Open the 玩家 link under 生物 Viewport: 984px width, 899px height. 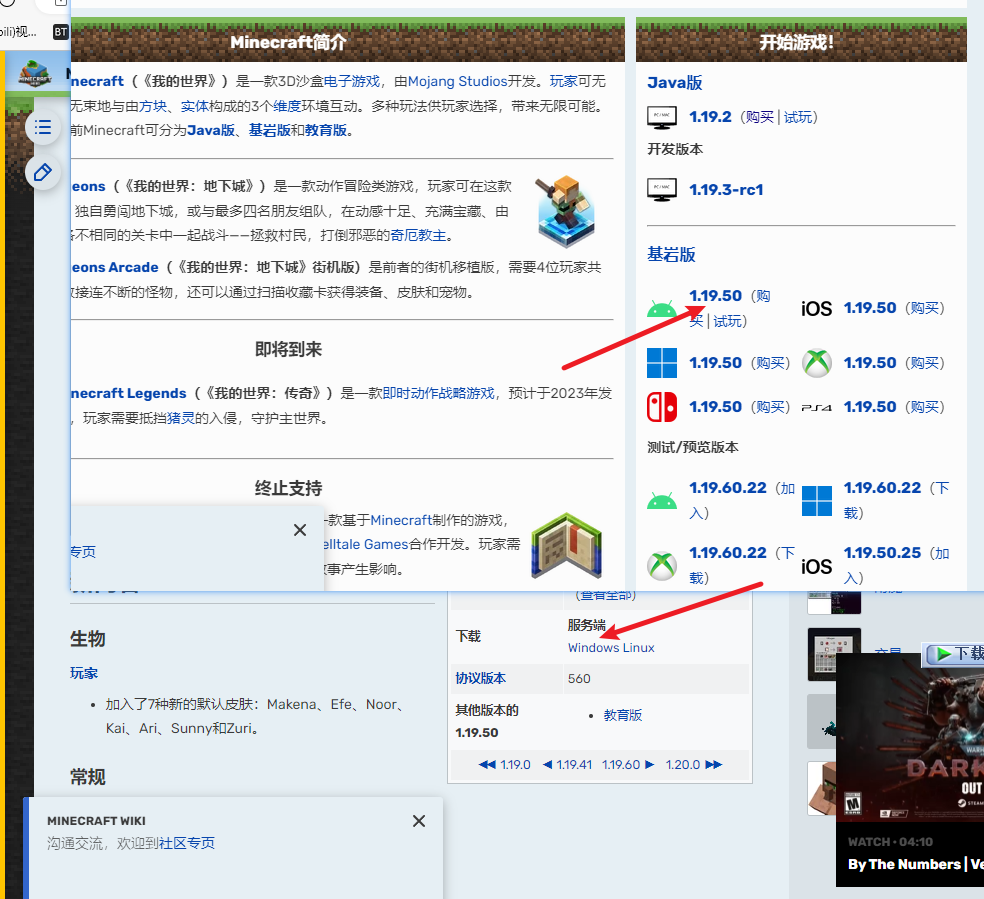84,673
